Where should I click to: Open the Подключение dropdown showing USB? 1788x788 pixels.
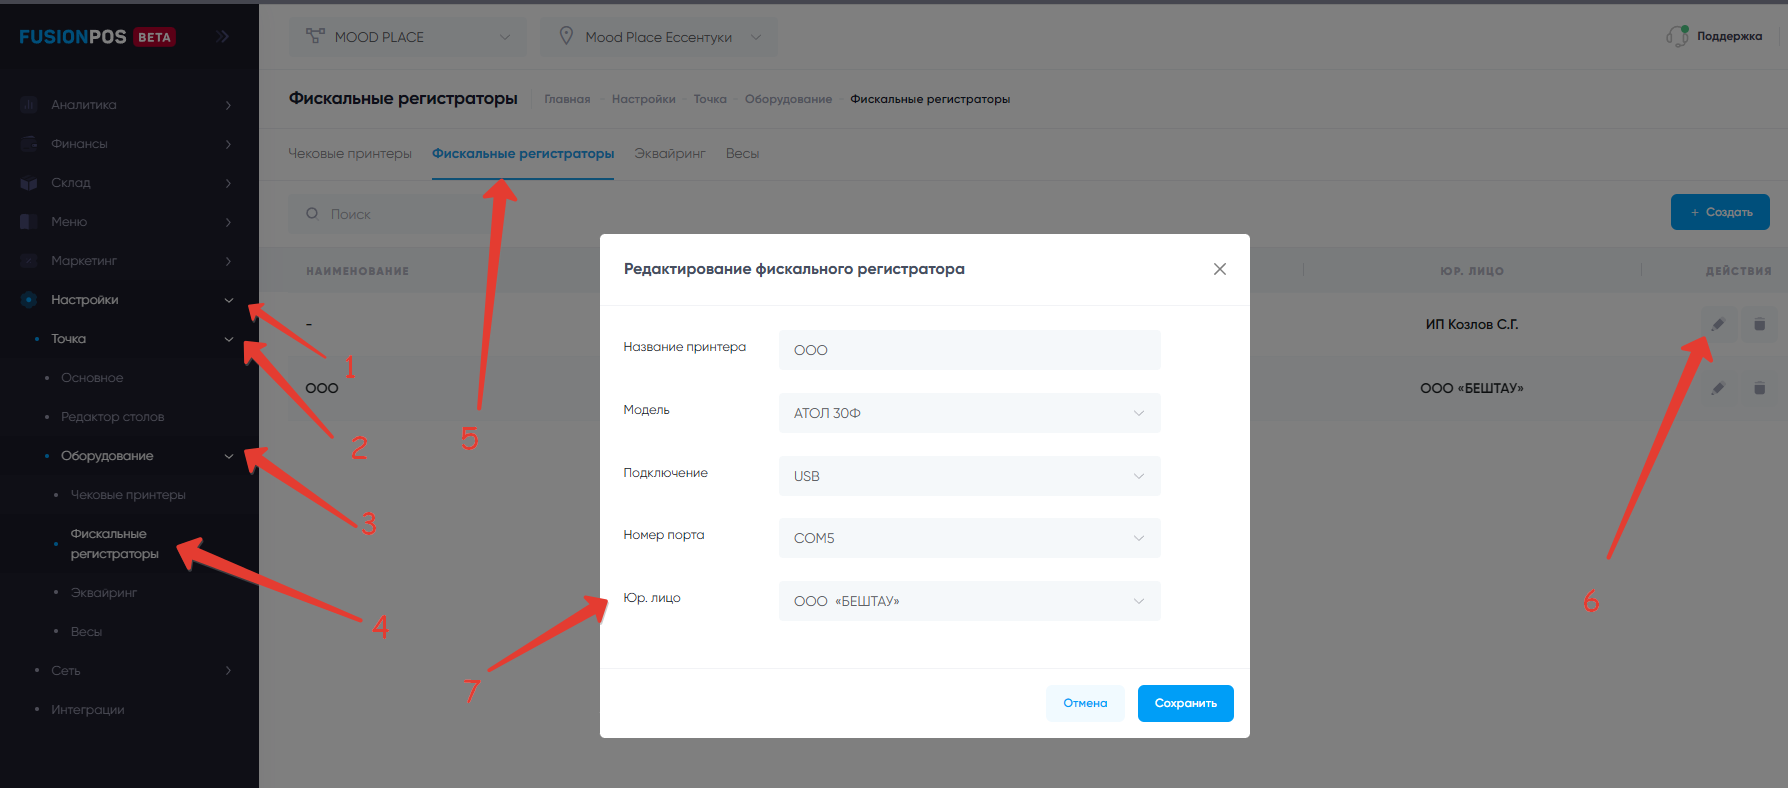[969, 476]
